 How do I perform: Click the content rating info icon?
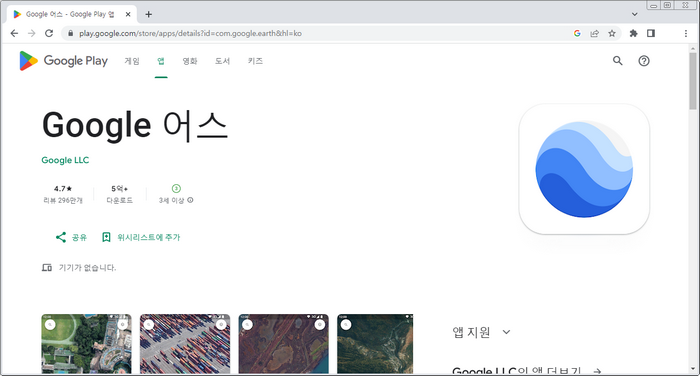tap(190, 200)
